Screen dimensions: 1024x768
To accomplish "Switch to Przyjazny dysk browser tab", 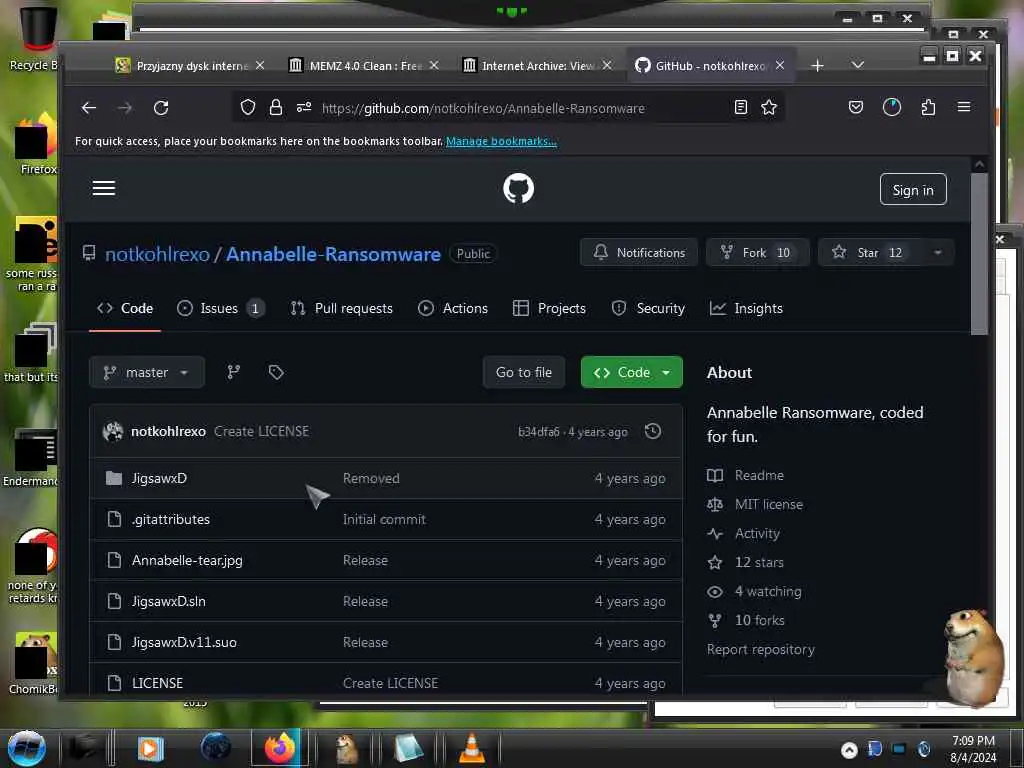I will click(191, 65).
